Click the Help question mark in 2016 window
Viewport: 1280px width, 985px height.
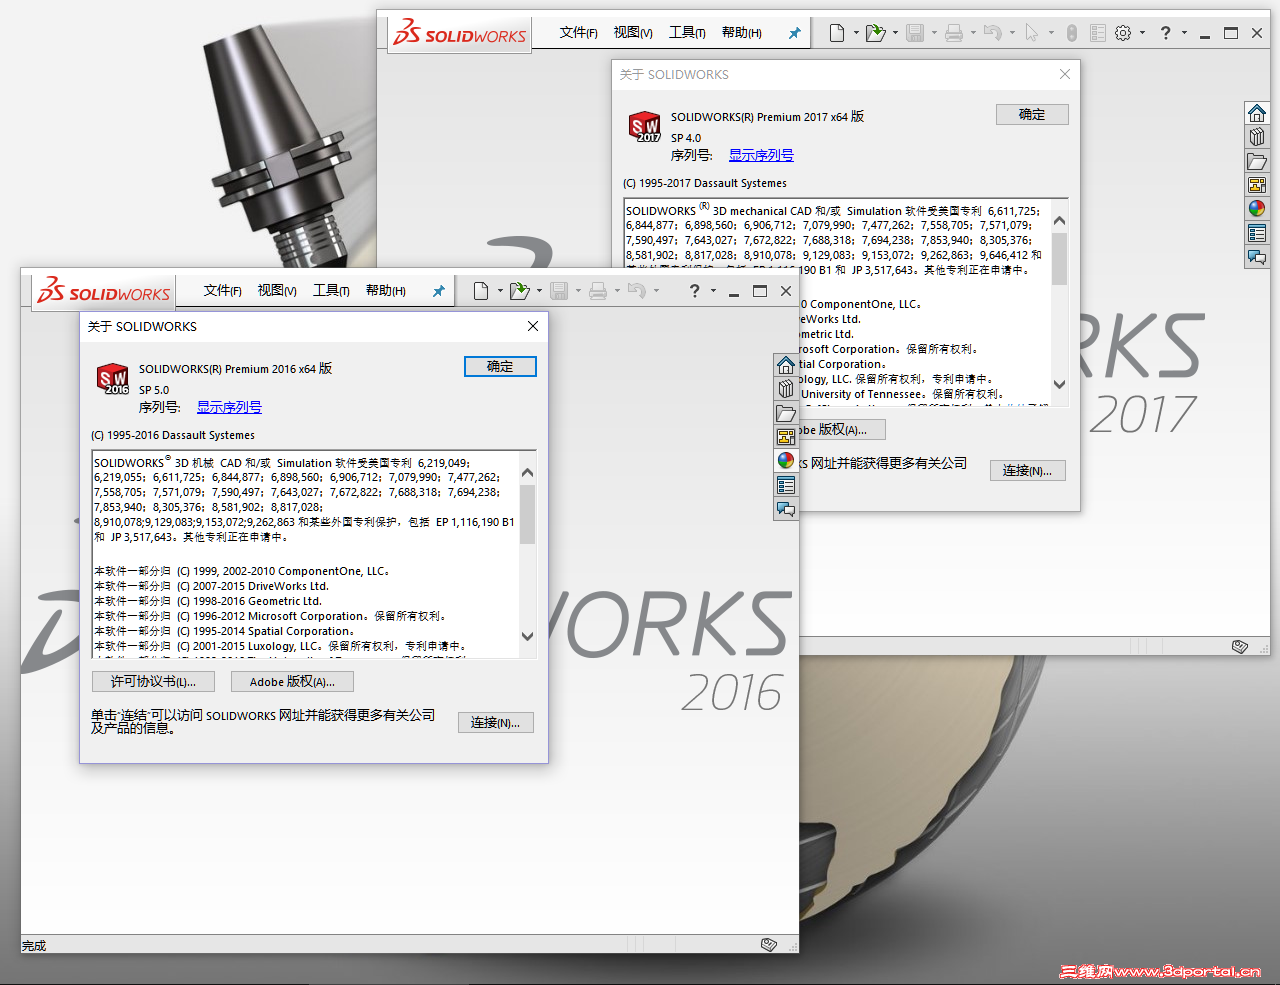694,291
